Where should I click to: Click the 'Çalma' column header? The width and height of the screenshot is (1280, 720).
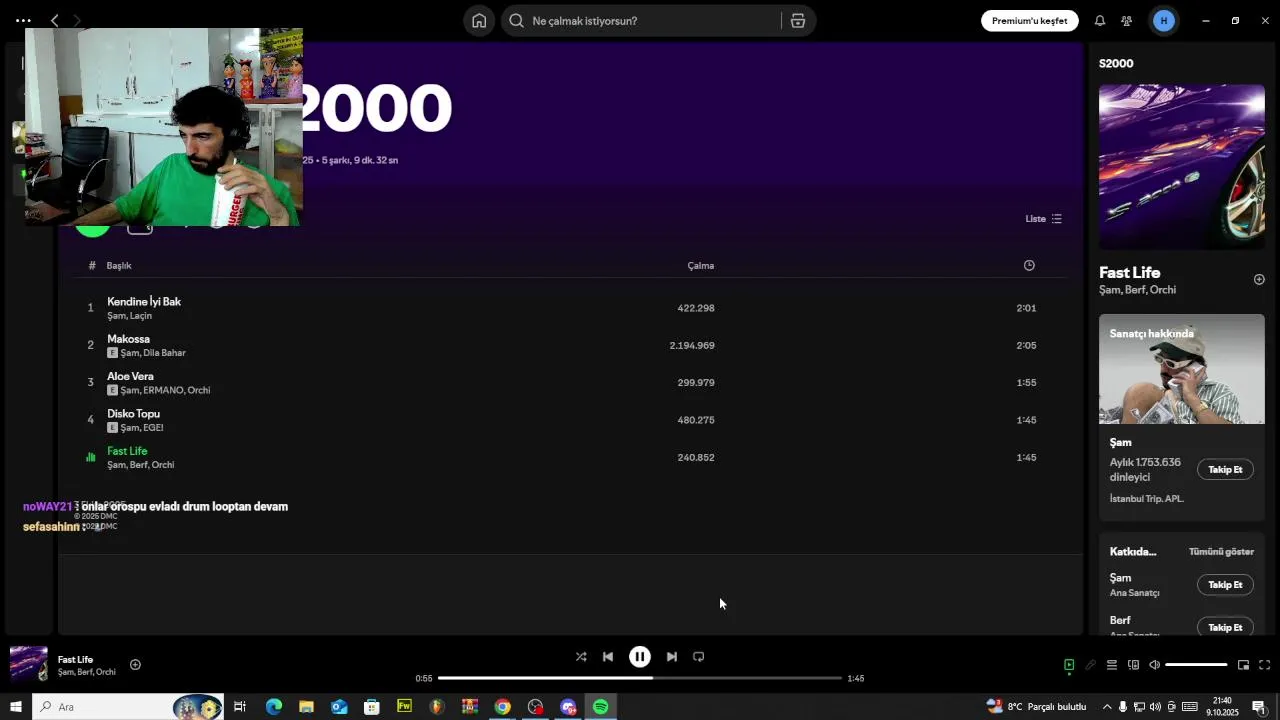click(701, 265)
